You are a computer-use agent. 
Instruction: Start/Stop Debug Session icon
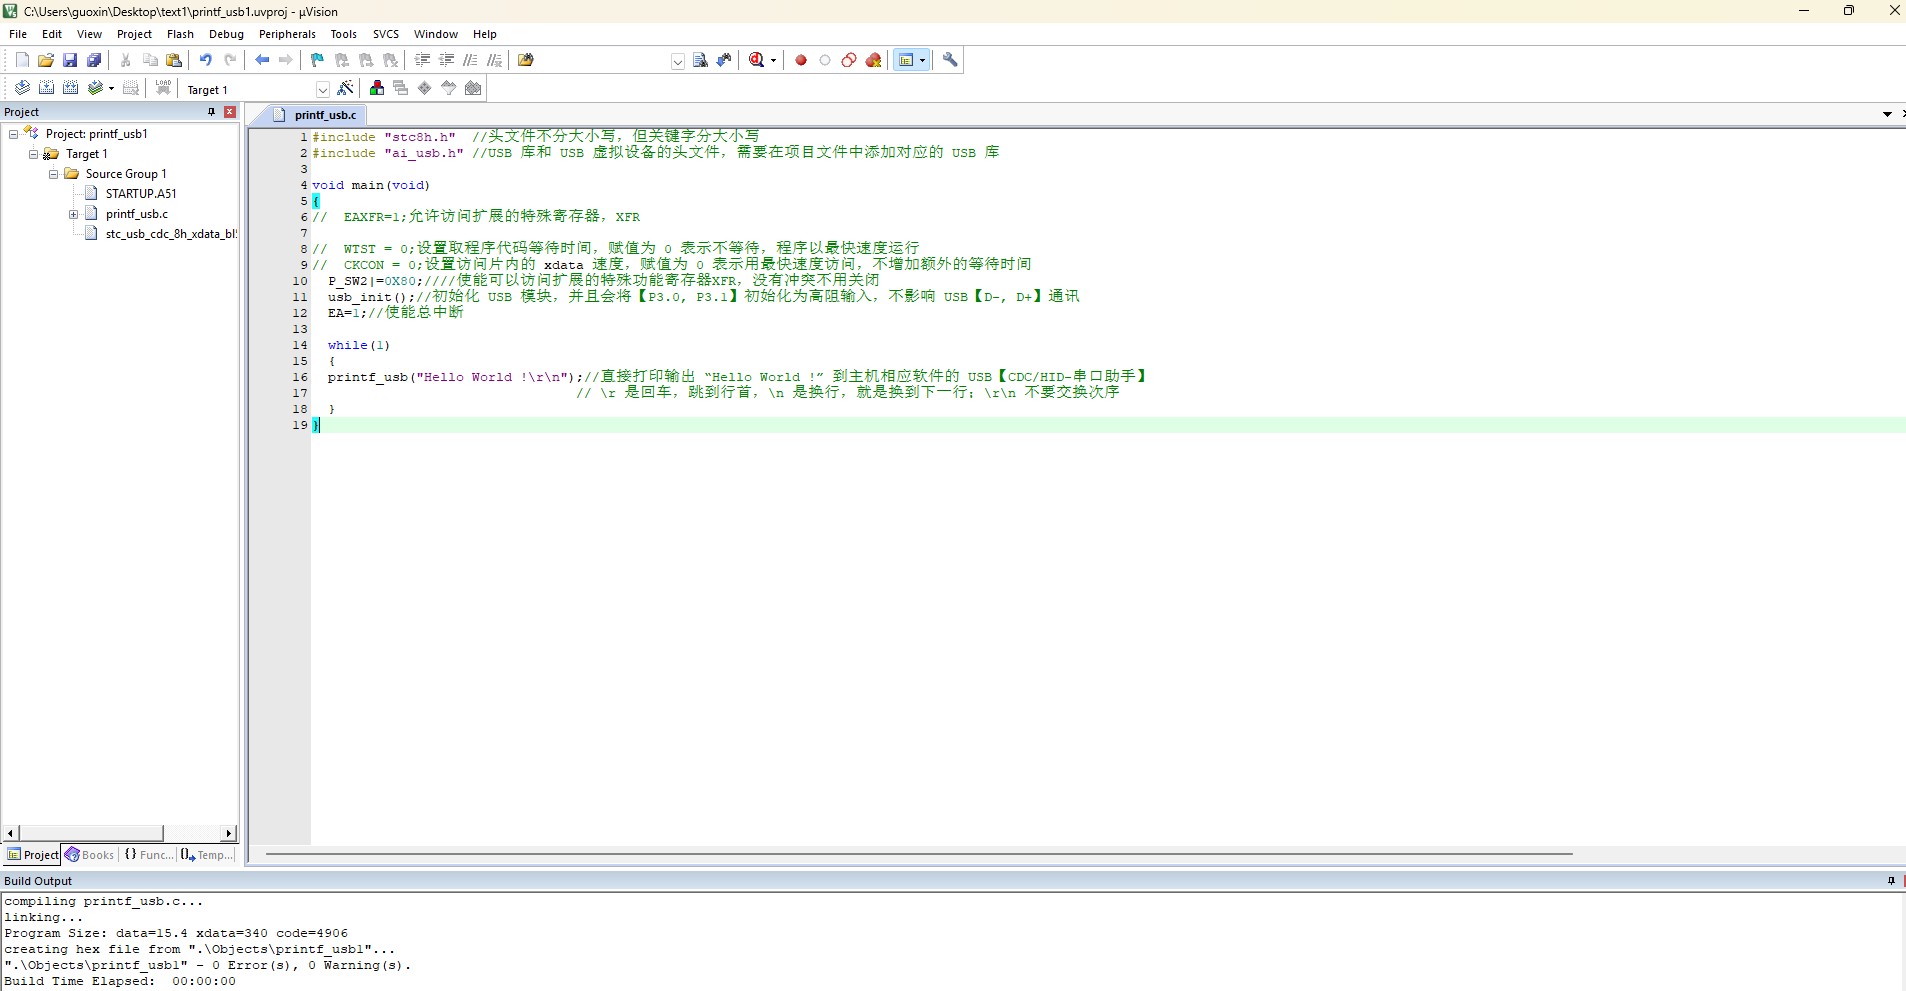tap(757, 60)
